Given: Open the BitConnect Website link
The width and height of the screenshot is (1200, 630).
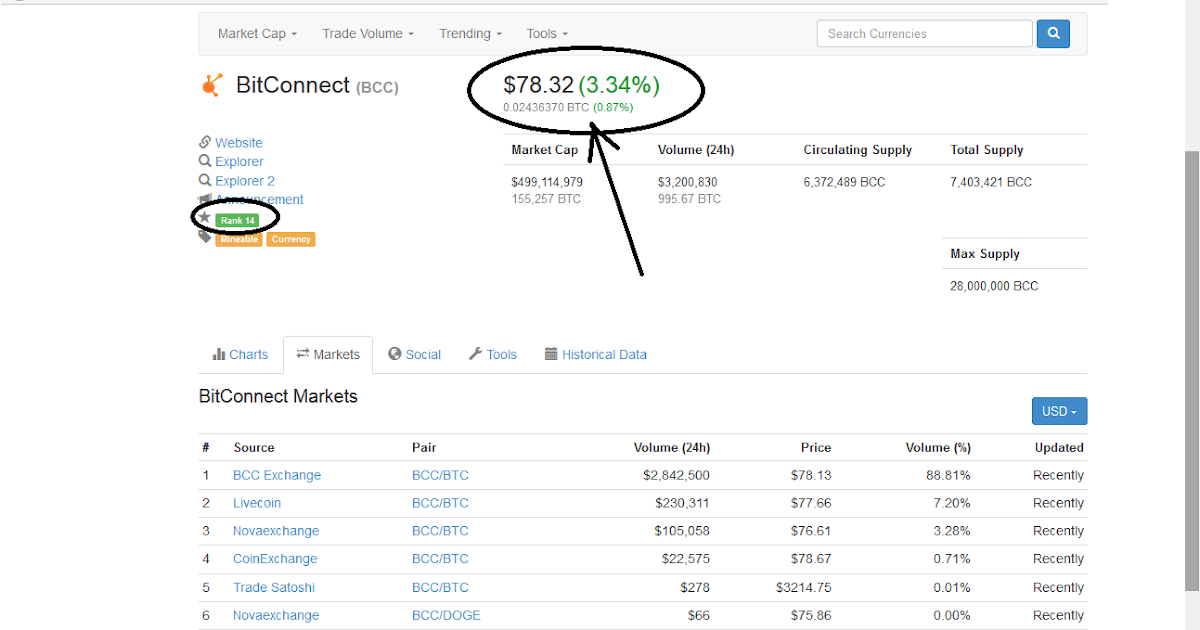Looking at the screenshot, I should (x=239, y=143).
